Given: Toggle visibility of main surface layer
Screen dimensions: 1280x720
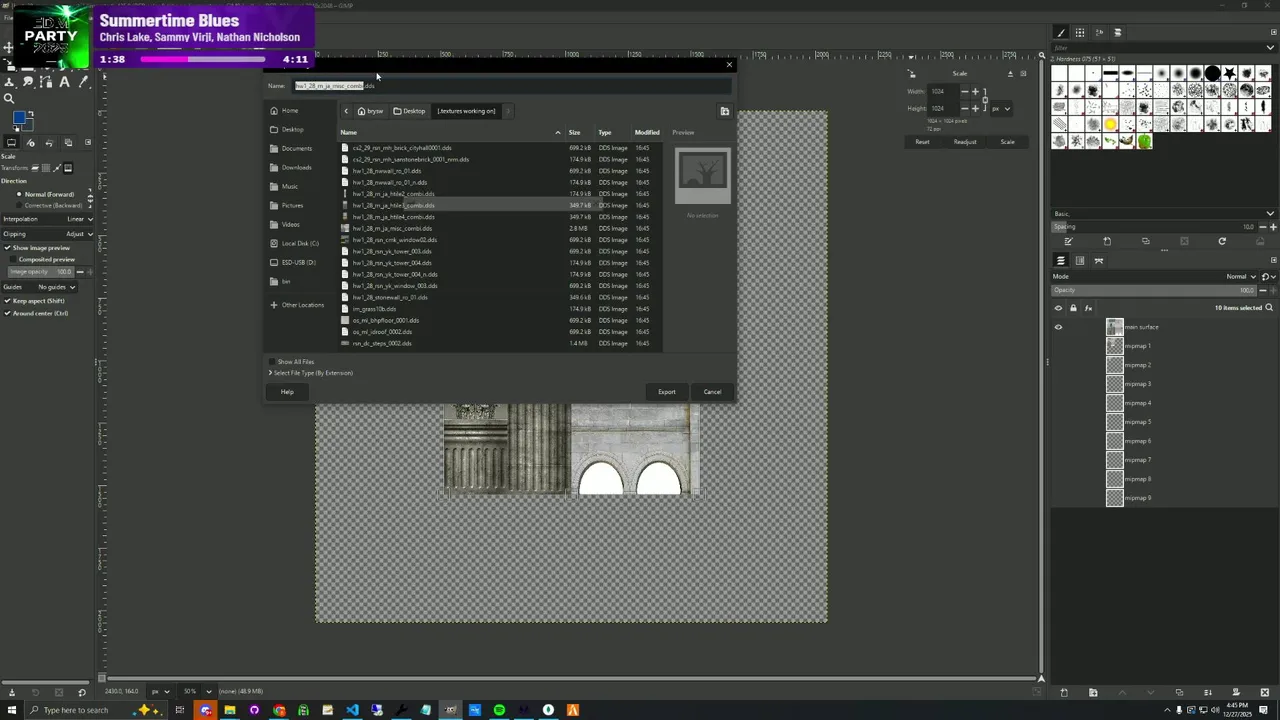Looking at the screenshot, I should 1058,327.
